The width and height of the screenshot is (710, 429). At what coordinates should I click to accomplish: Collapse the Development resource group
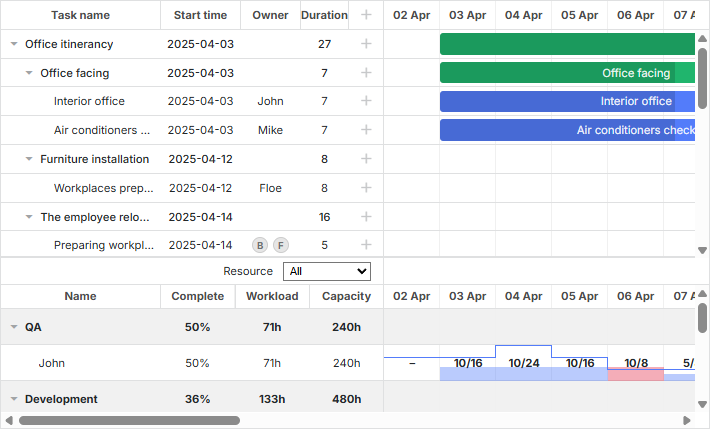13,399
